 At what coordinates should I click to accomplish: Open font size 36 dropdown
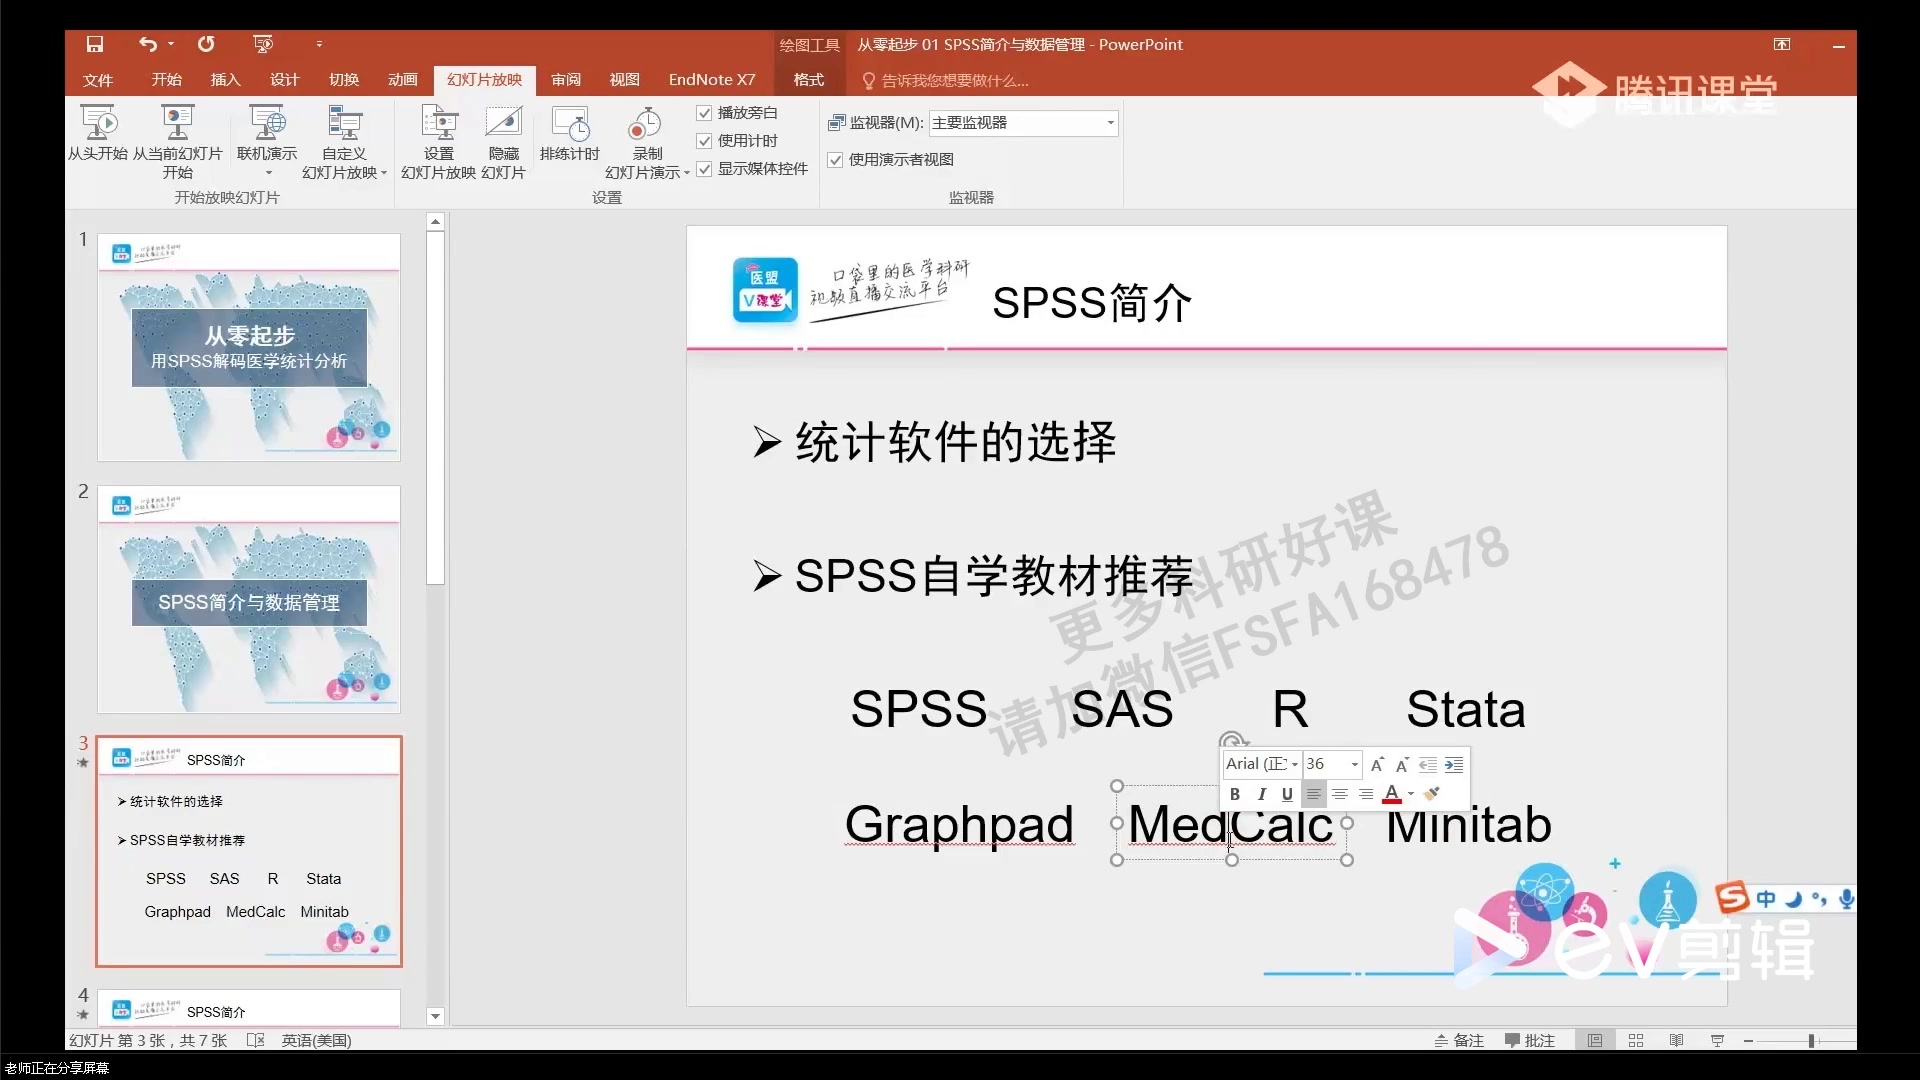[1355, 764]
